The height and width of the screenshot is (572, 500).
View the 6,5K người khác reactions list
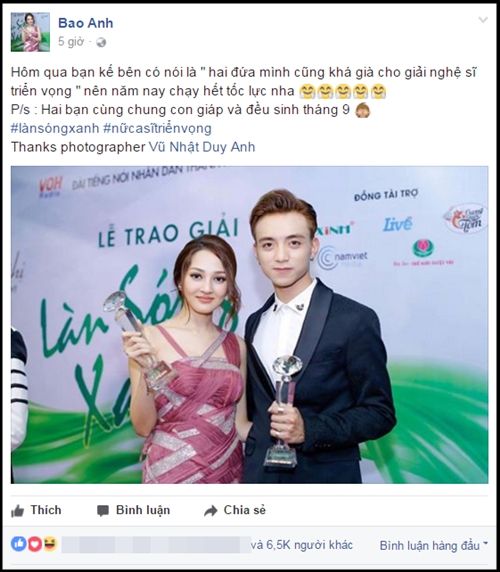[x=302, y=545]
